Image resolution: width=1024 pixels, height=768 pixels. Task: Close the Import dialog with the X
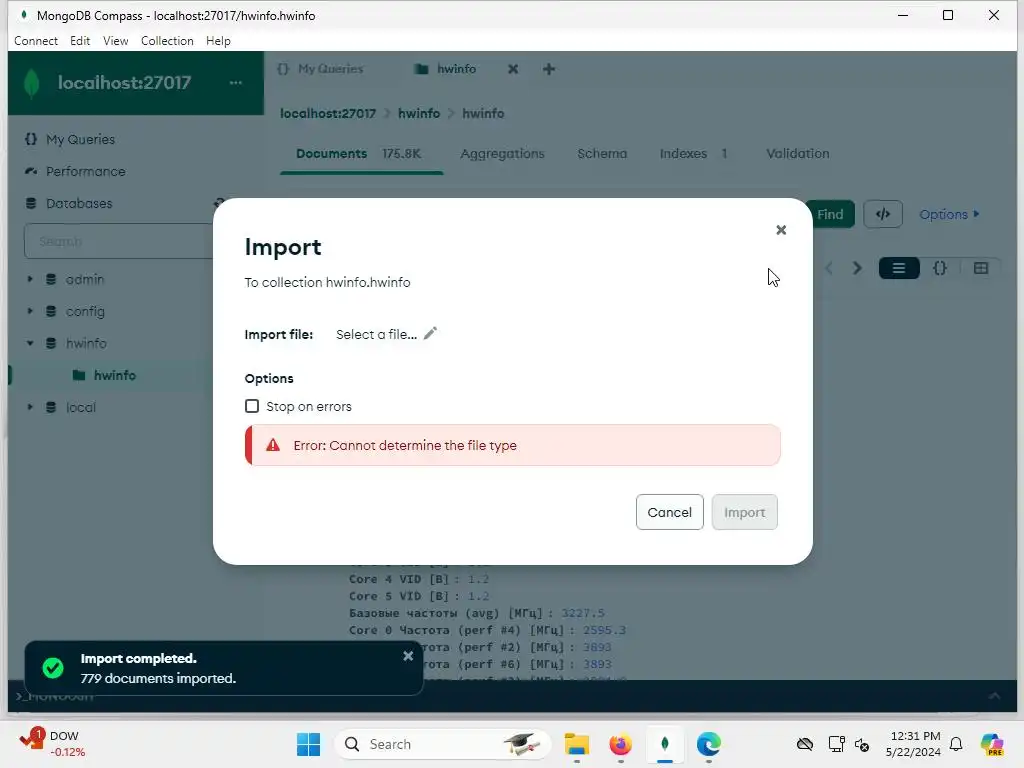780,230
